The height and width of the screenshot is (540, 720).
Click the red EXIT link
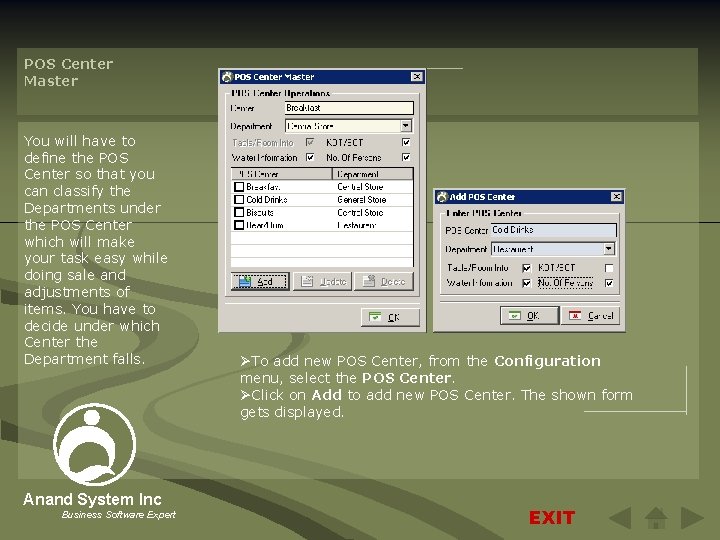point(552,518)
